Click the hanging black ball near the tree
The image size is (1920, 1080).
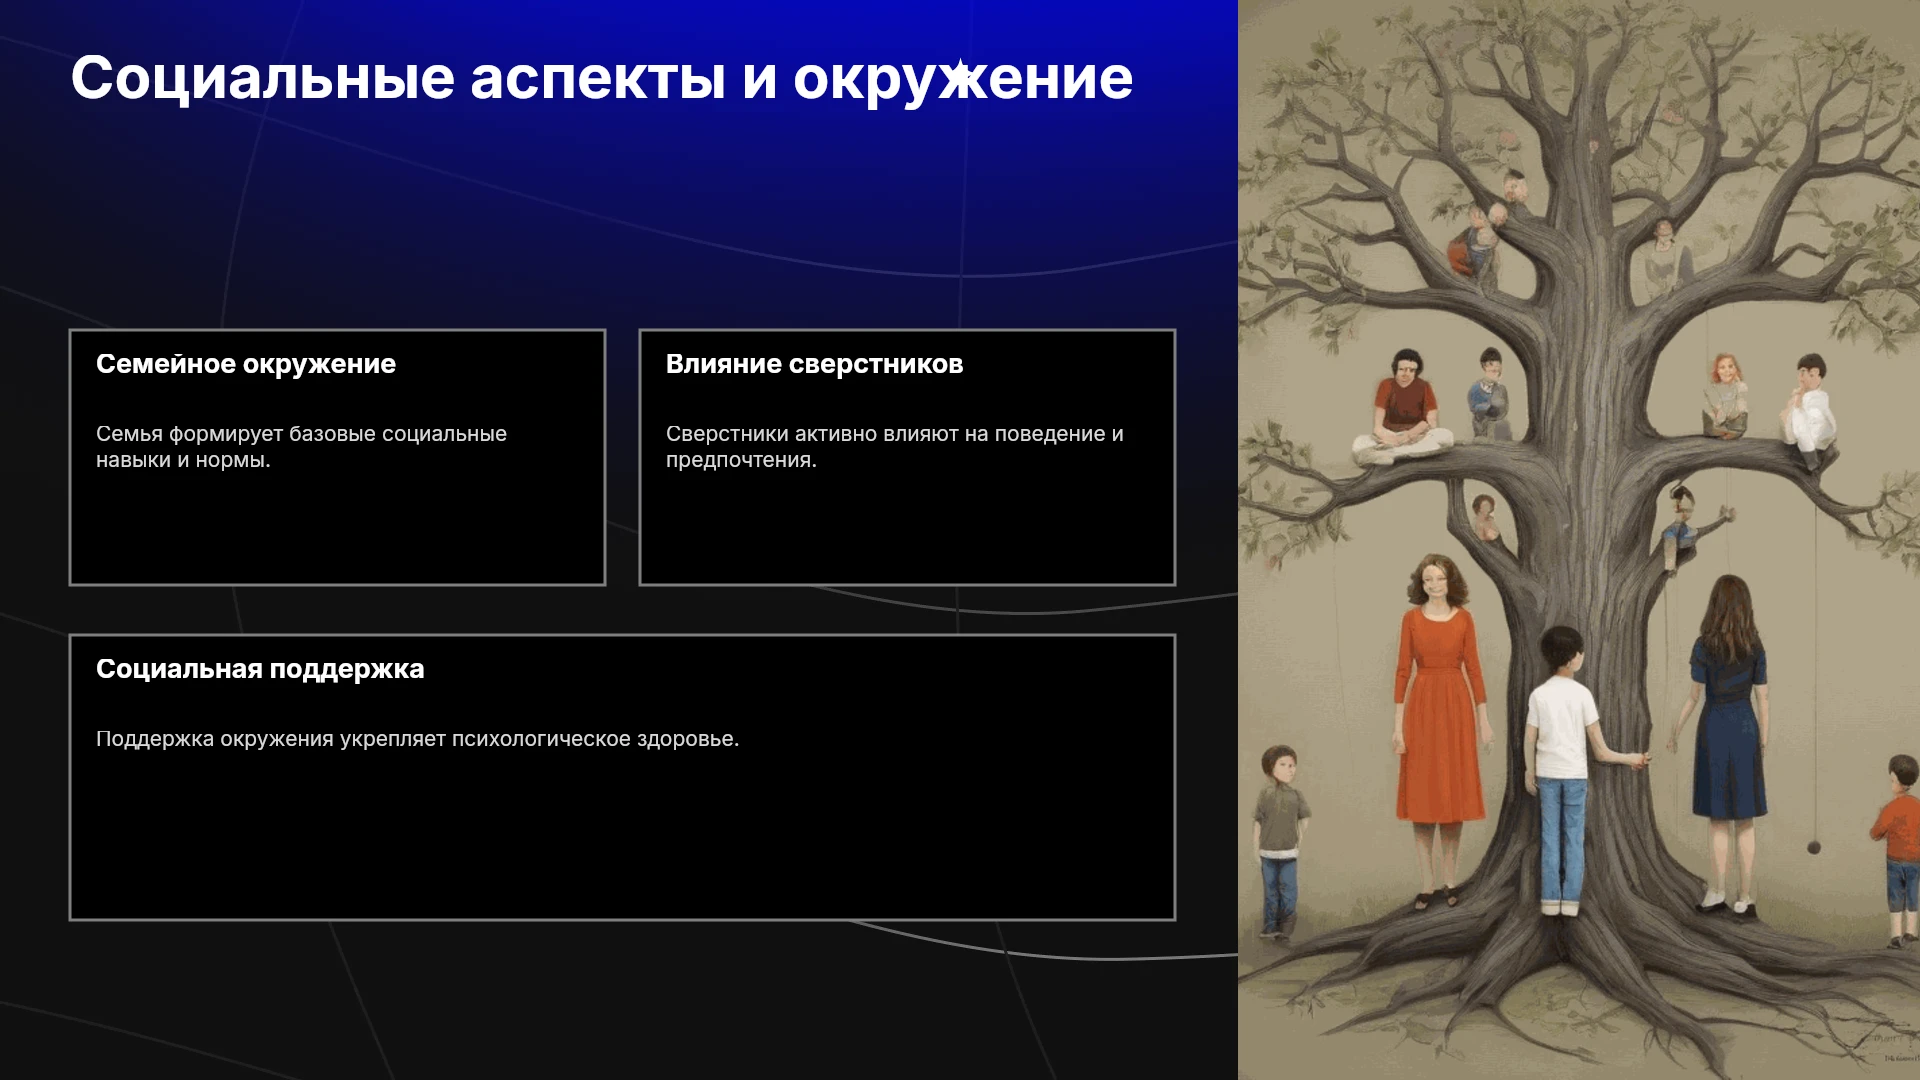click(1814, 847)
